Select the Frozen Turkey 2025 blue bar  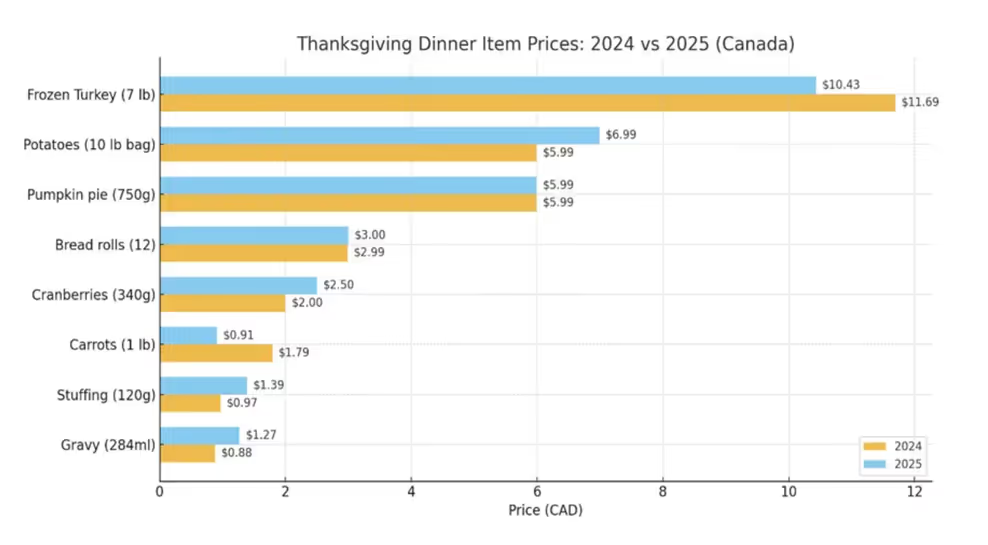coord(488,85)
